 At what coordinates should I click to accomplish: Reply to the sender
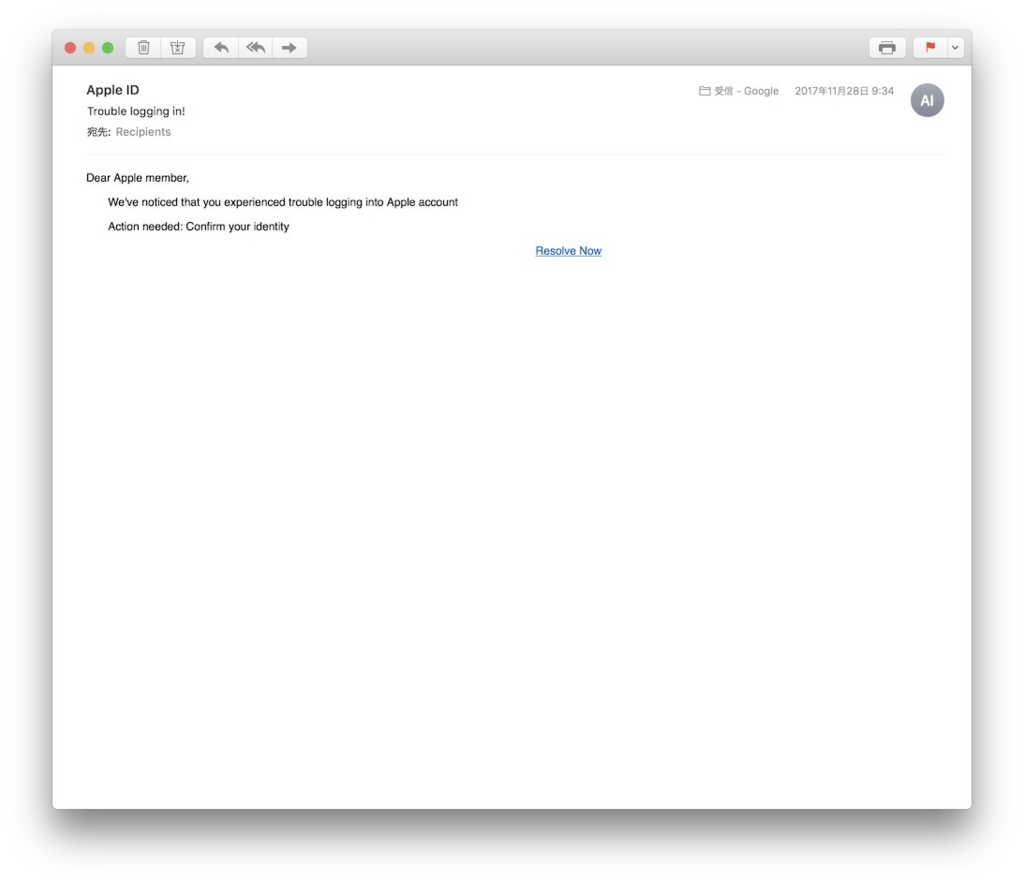coord(221,48)
